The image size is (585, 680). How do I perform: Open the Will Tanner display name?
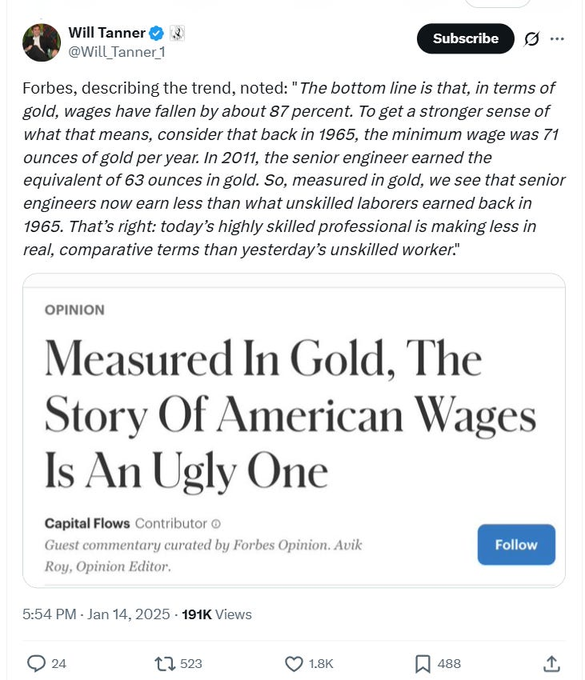tap(107, 33)
